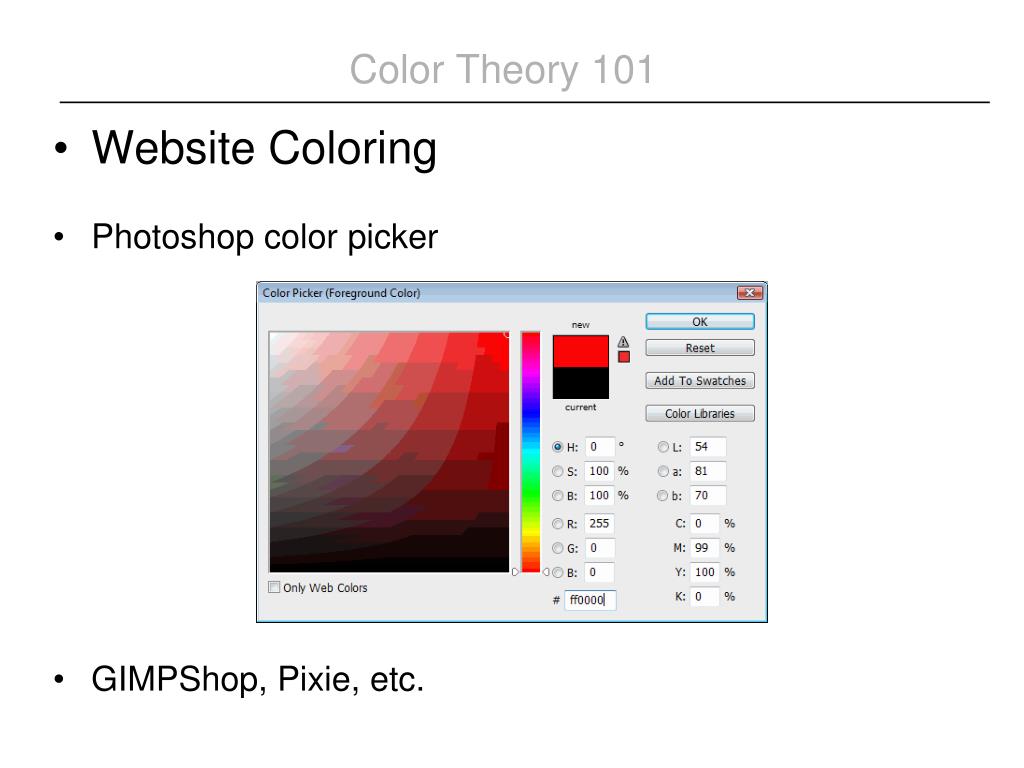Click the G field showing 0

(x=600, y=548)
